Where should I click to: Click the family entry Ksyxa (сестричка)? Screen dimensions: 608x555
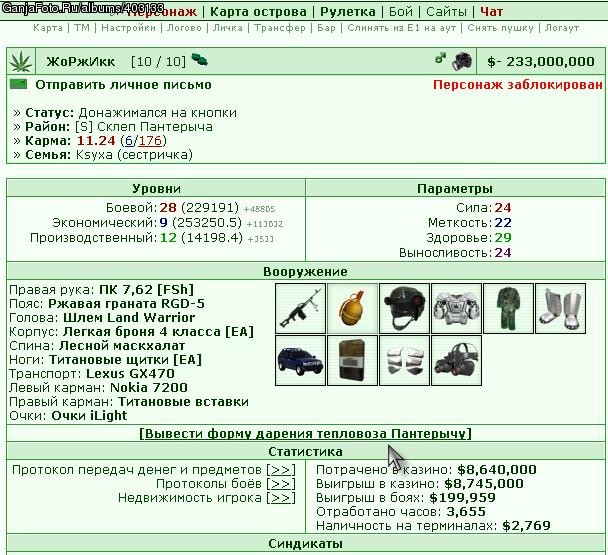(134, 155)
